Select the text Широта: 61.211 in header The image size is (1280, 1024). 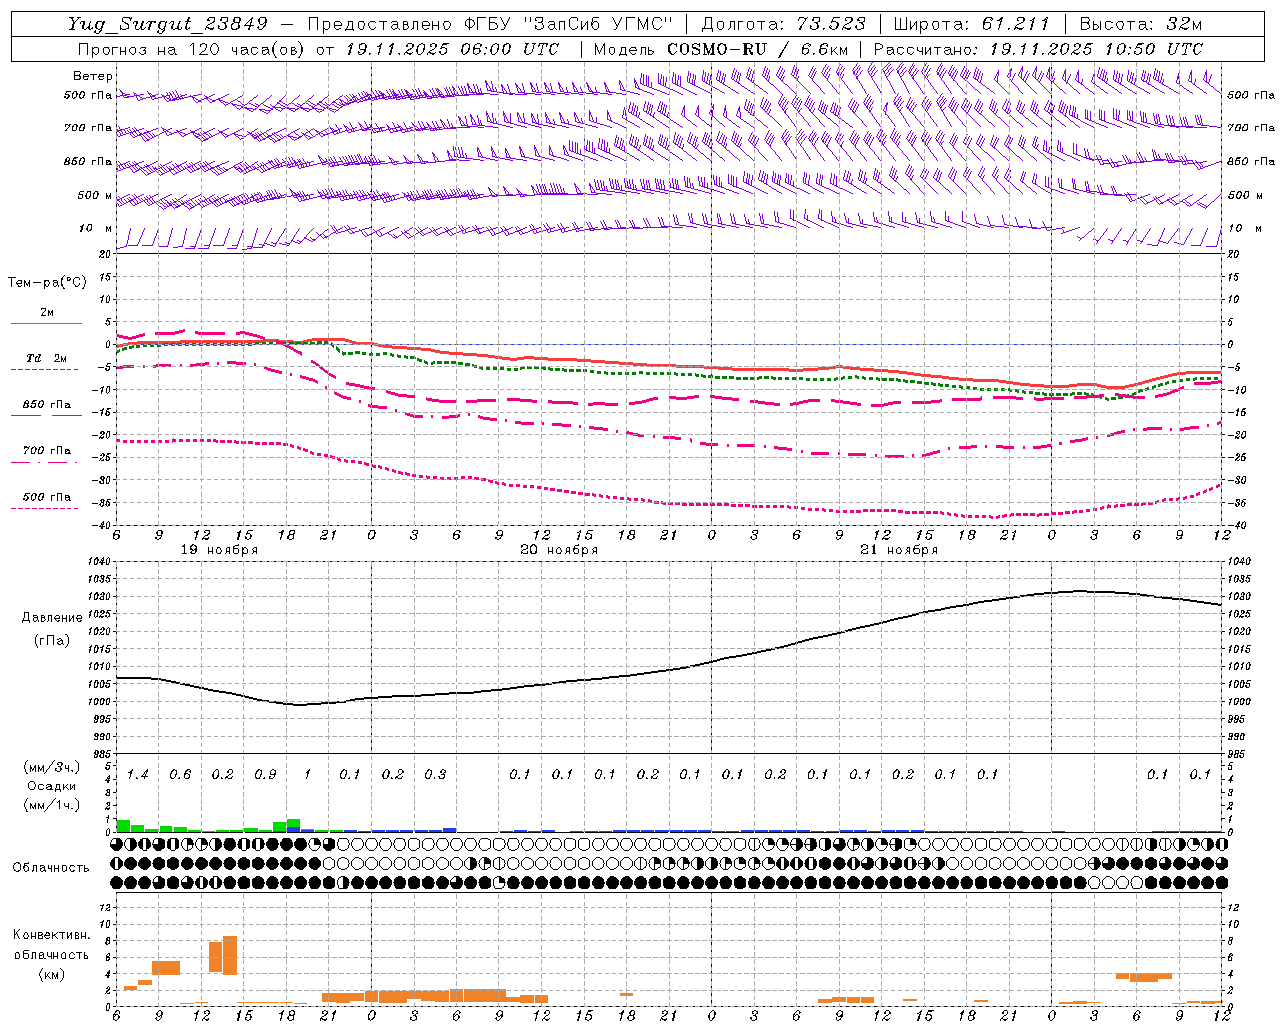pyautogui.click(x=971, y=24)
